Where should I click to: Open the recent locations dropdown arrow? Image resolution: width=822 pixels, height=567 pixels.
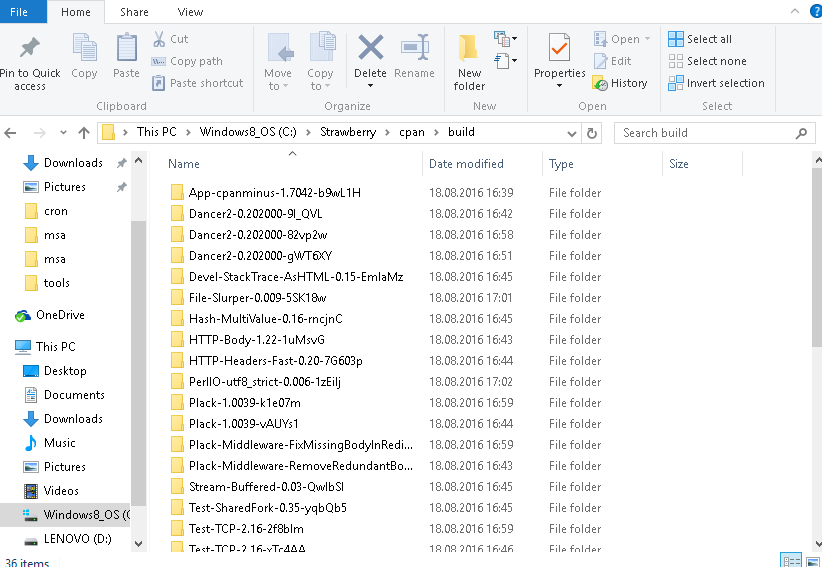tap(63, 133)
